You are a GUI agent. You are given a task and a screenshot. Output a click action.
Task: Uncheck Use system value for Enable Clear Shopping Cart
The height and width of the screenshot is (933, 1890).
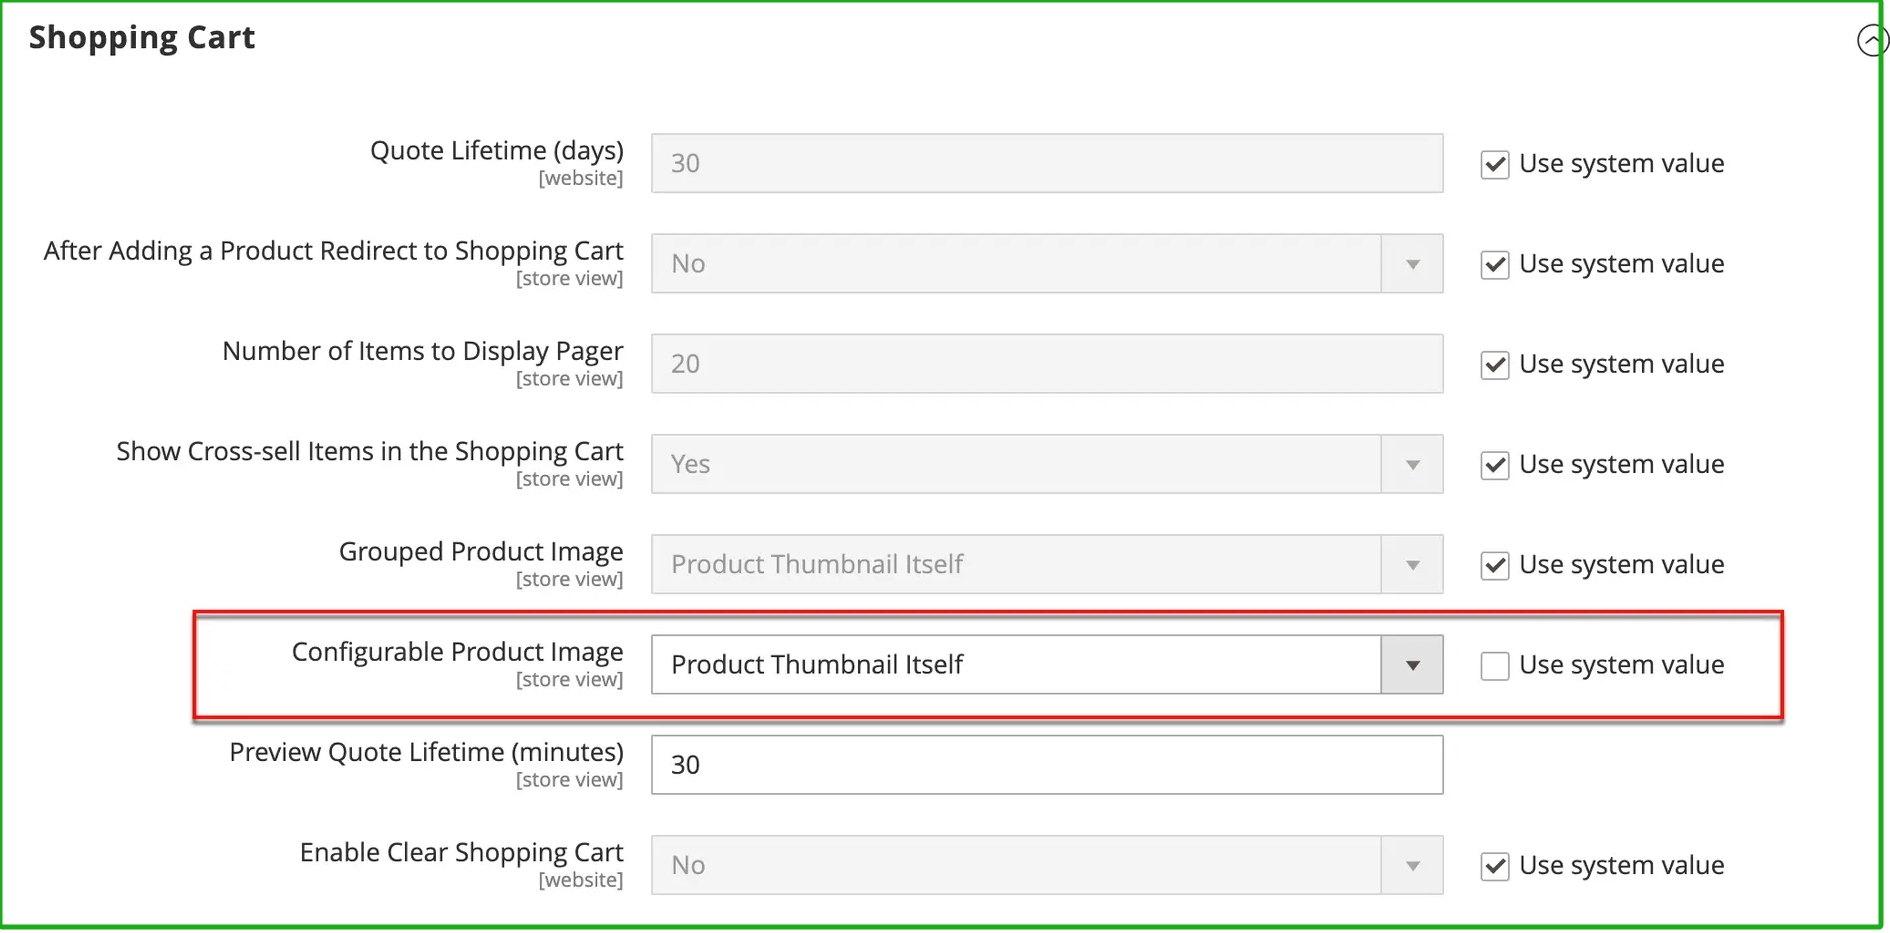click(x=1494, y=866)
